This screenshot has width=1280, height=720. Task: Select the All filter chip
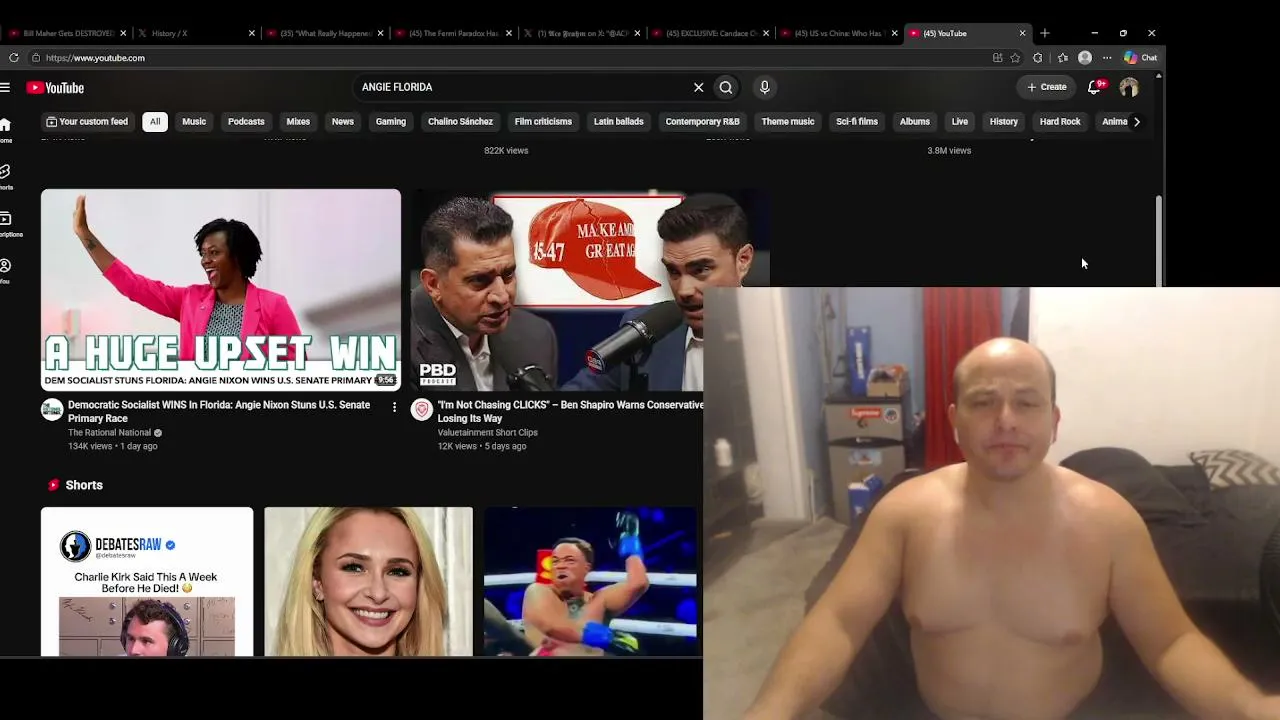click(155, 122)
